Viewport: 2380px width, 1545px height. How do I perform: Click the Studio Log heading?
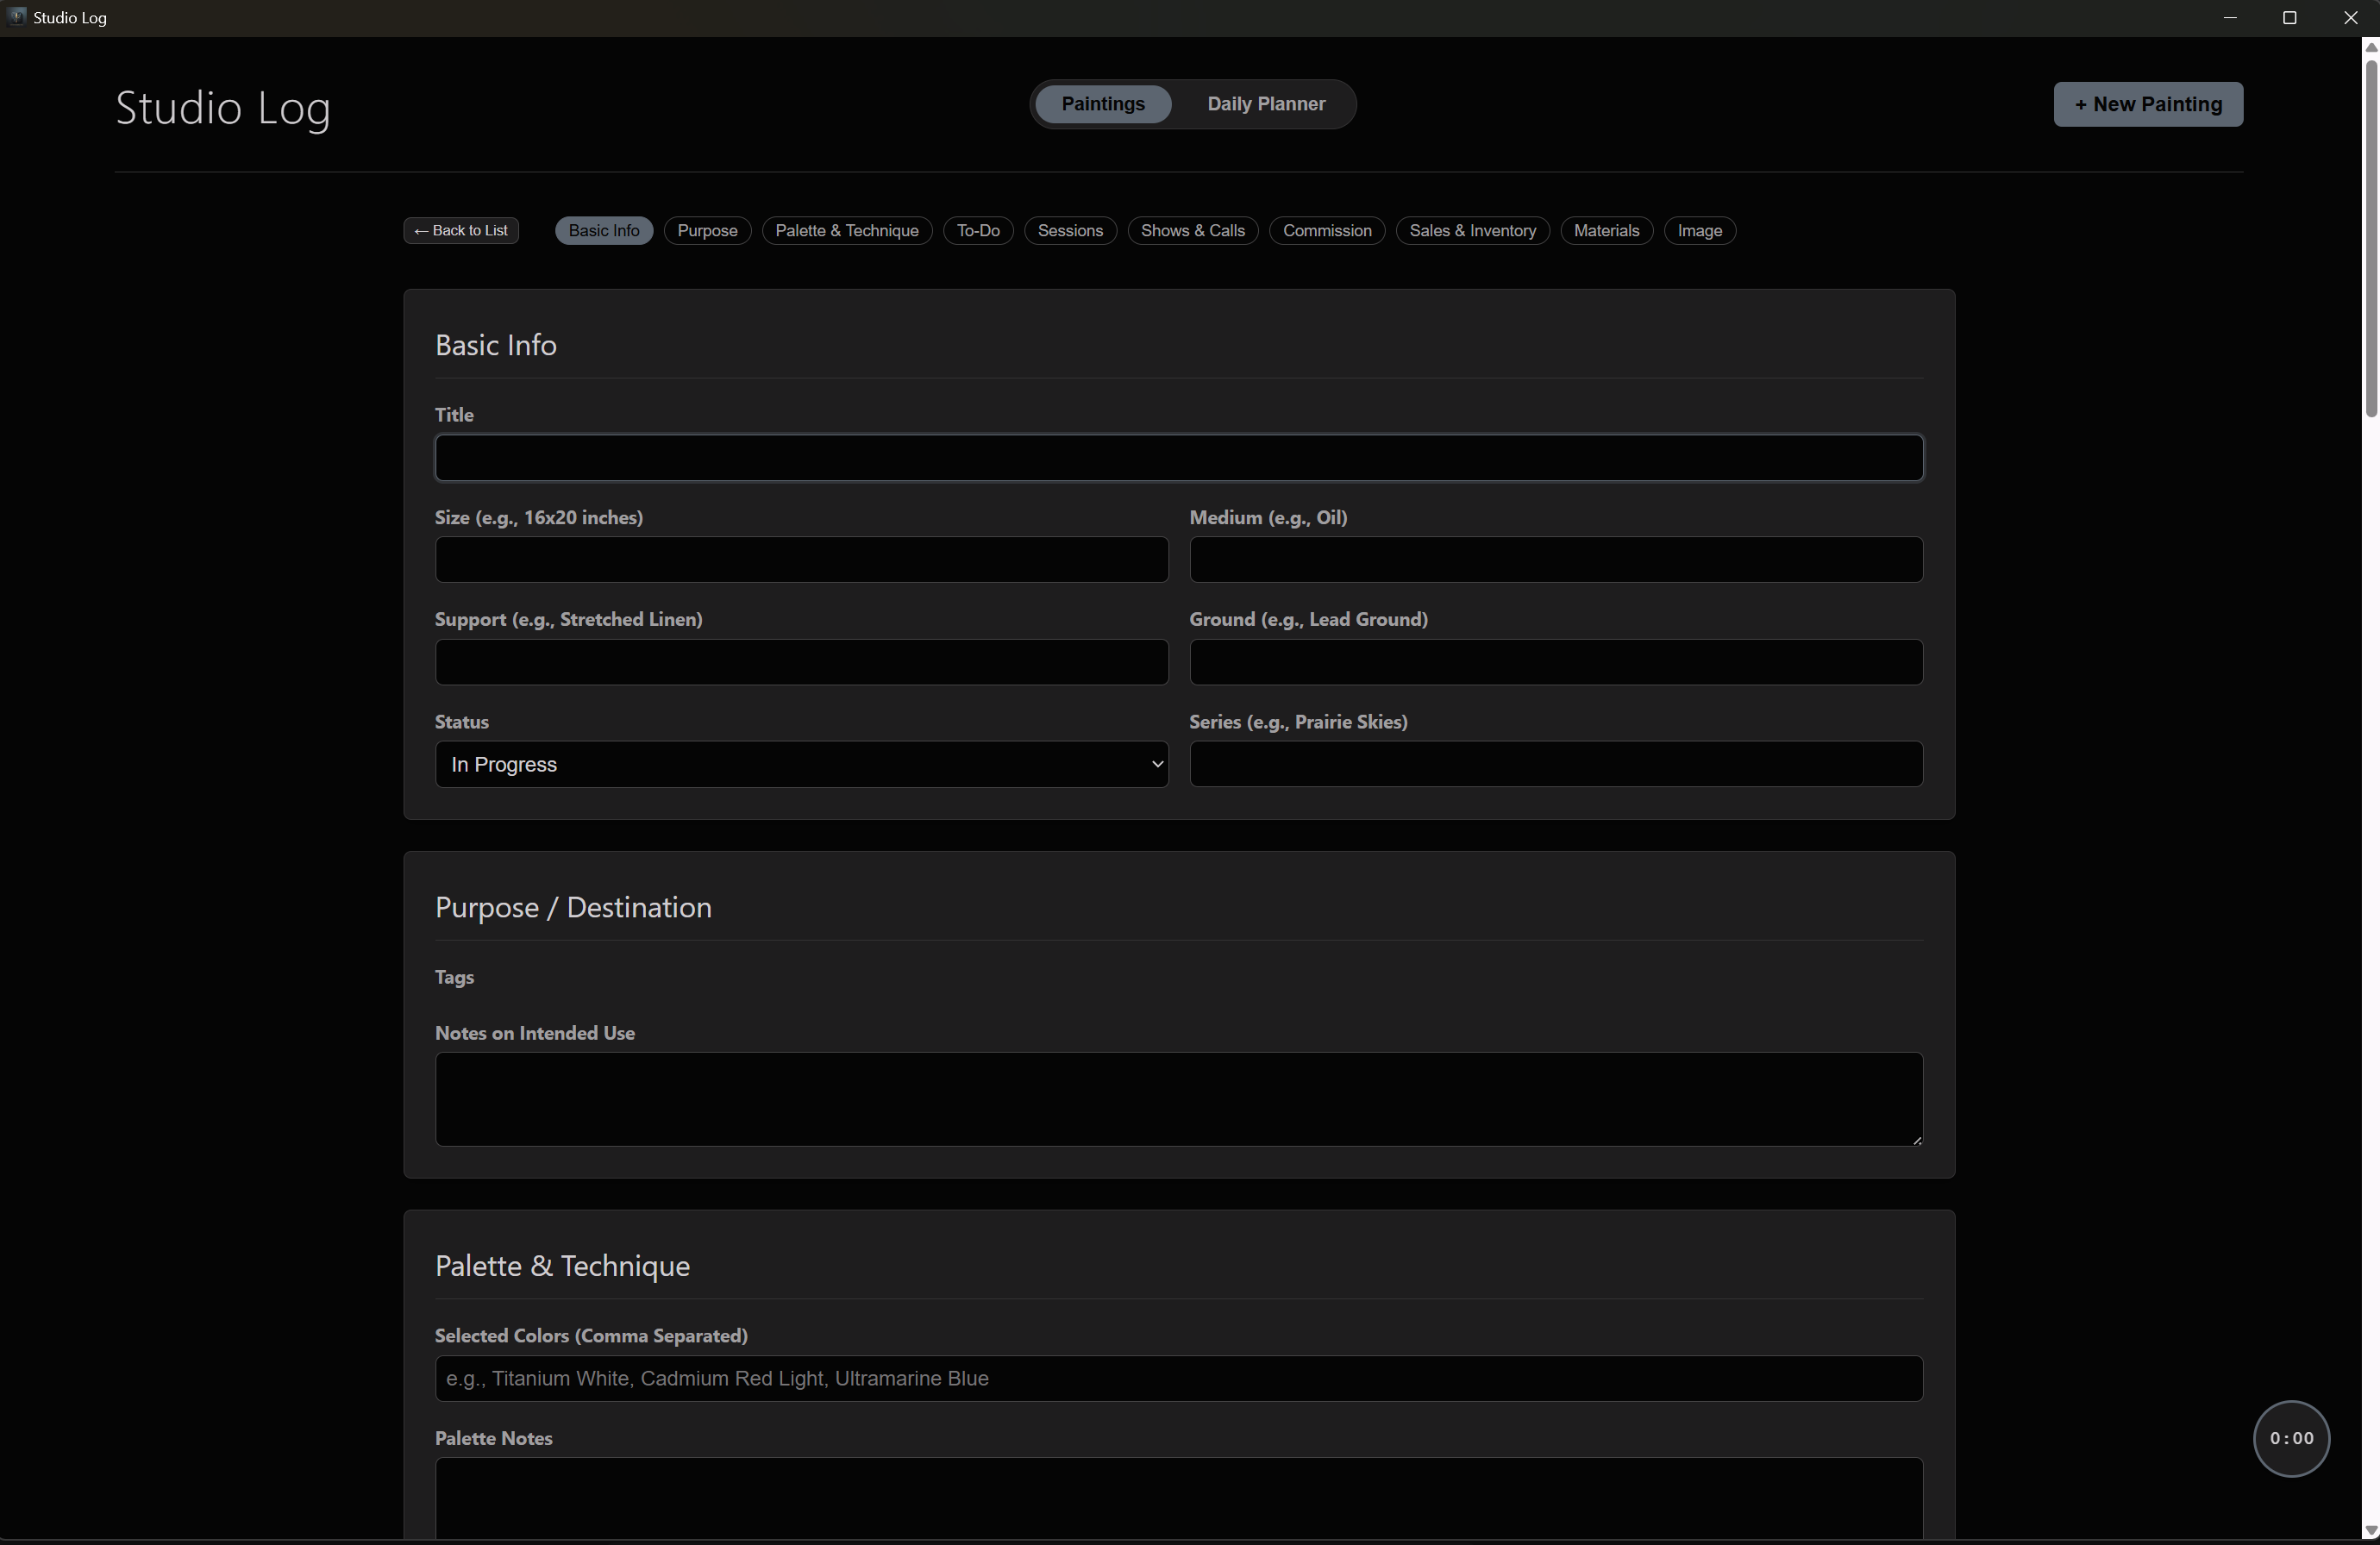pyautogui.click(x=223, y=107)
